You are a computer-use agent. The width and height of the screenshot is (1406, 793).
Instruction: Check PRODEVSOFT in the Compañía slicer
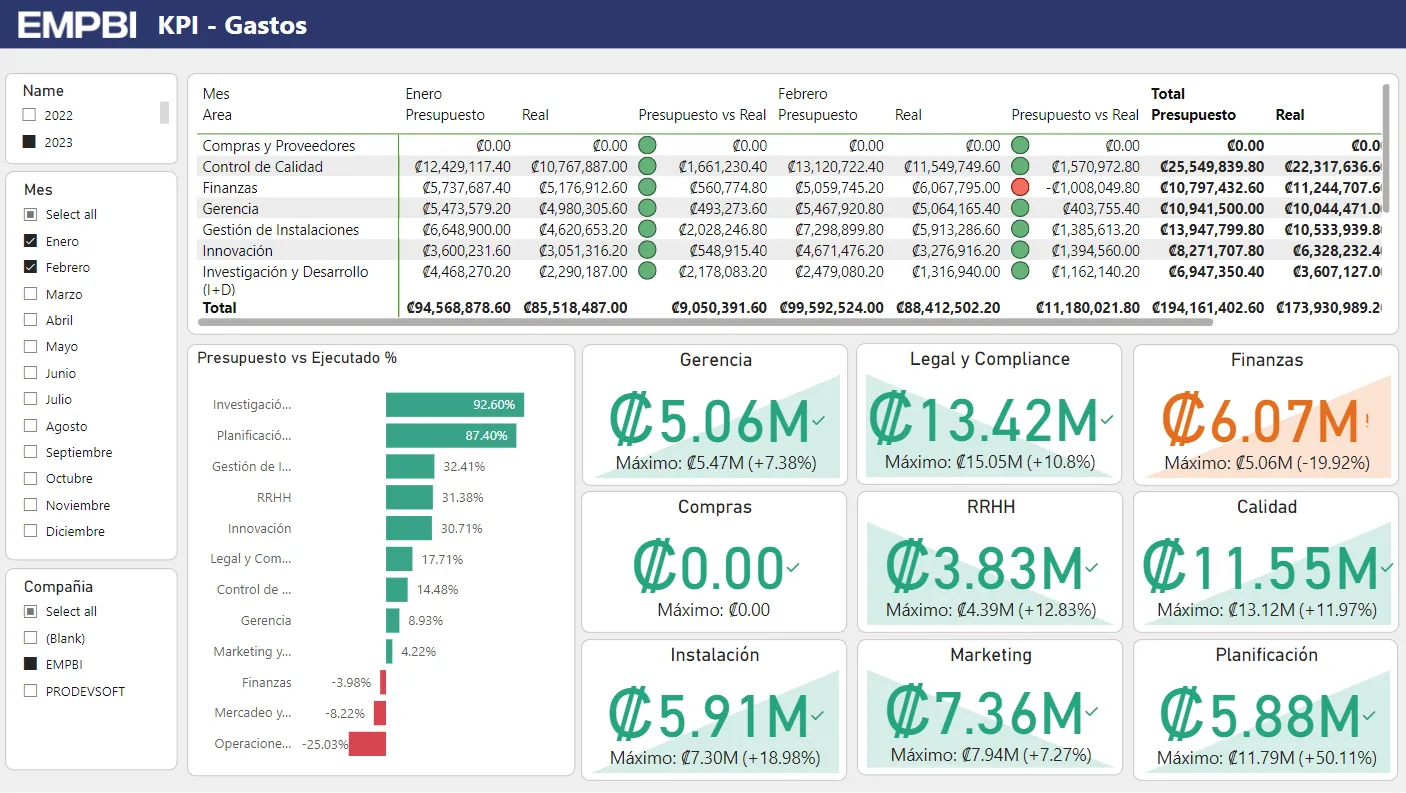click(x=31, y=690)
